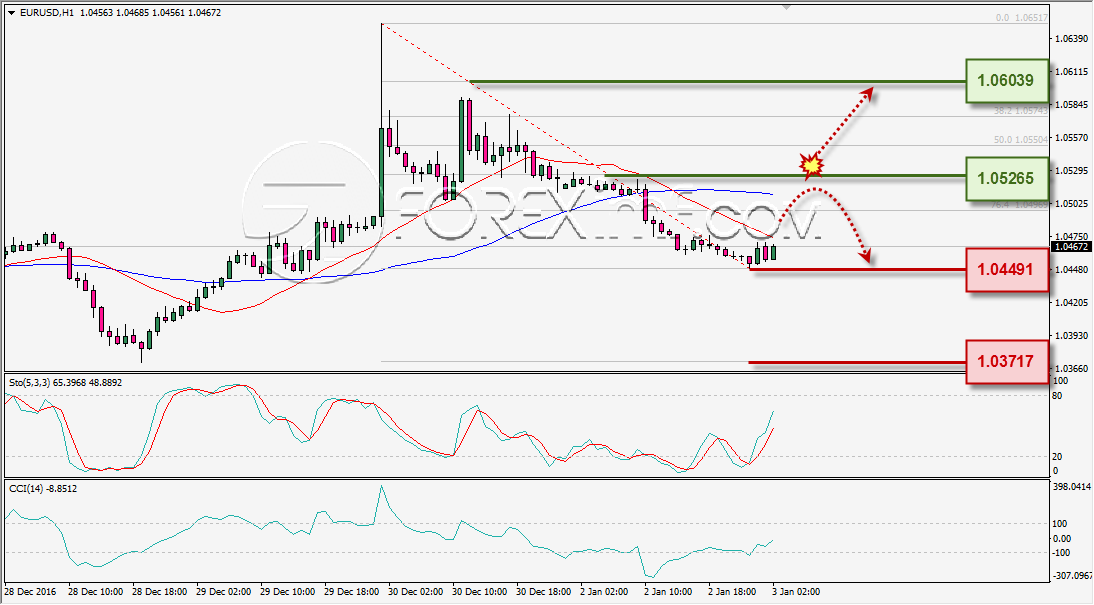Click the Fibonacci 50.0 level label
Viewport: 1094px width, 605px height.
[1021, 140]
